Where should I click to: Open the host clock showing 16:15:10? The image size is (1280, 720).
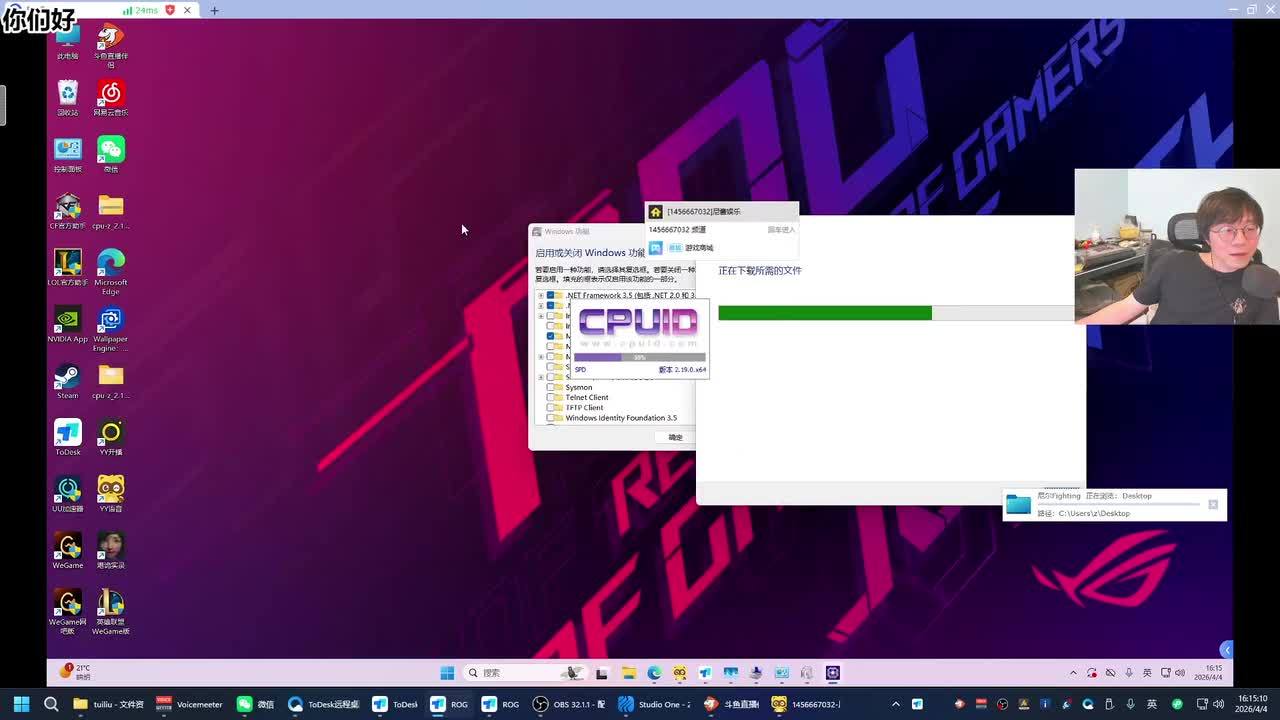pos(1253,704)
